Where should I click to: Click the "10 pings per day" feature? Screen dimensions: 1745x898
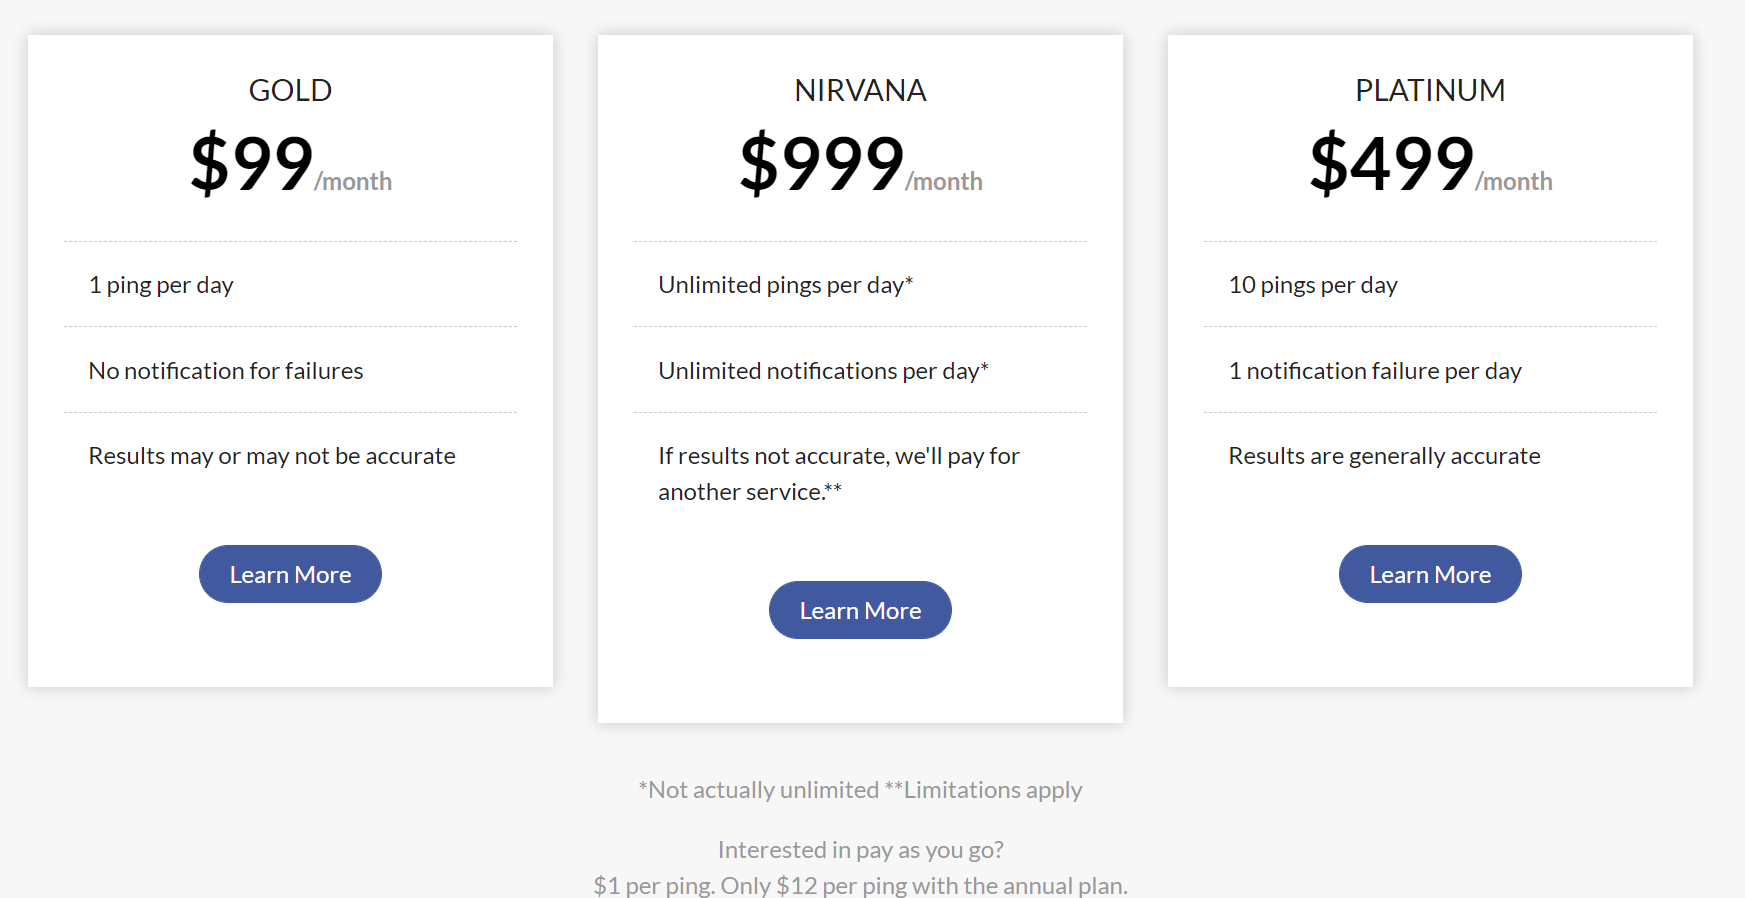pyautogui.click(x=1313, y=285)
